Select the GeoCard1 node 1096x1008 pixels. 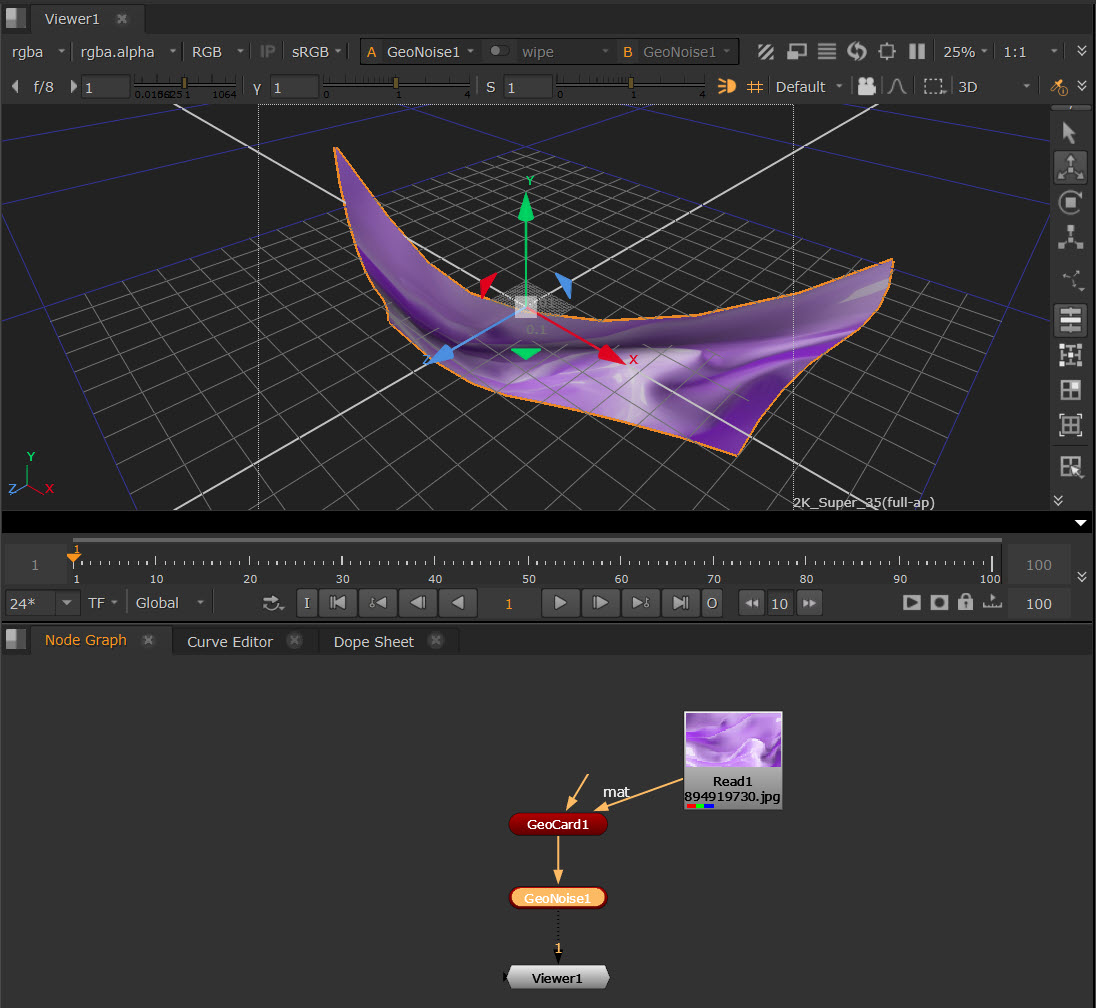coord(558,825)
